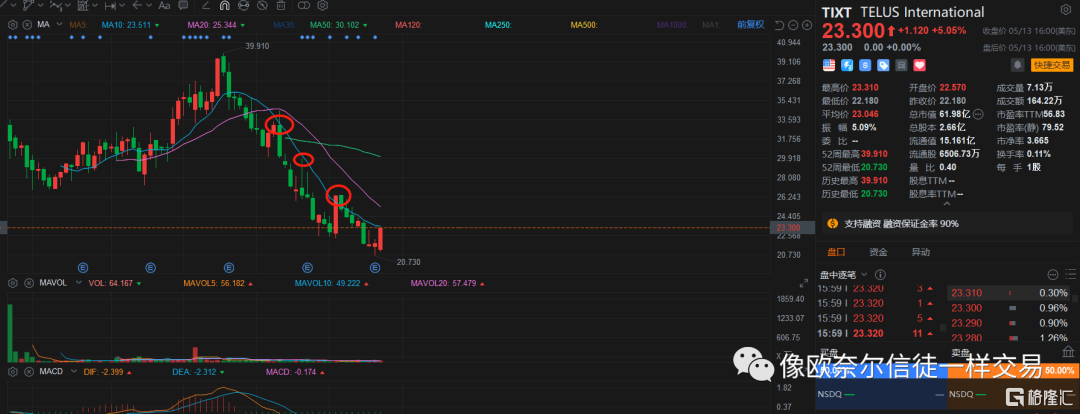Screen dimensions: 1080x414
Task: Open drawing toolbar settings gear
Action: [322, 6]
